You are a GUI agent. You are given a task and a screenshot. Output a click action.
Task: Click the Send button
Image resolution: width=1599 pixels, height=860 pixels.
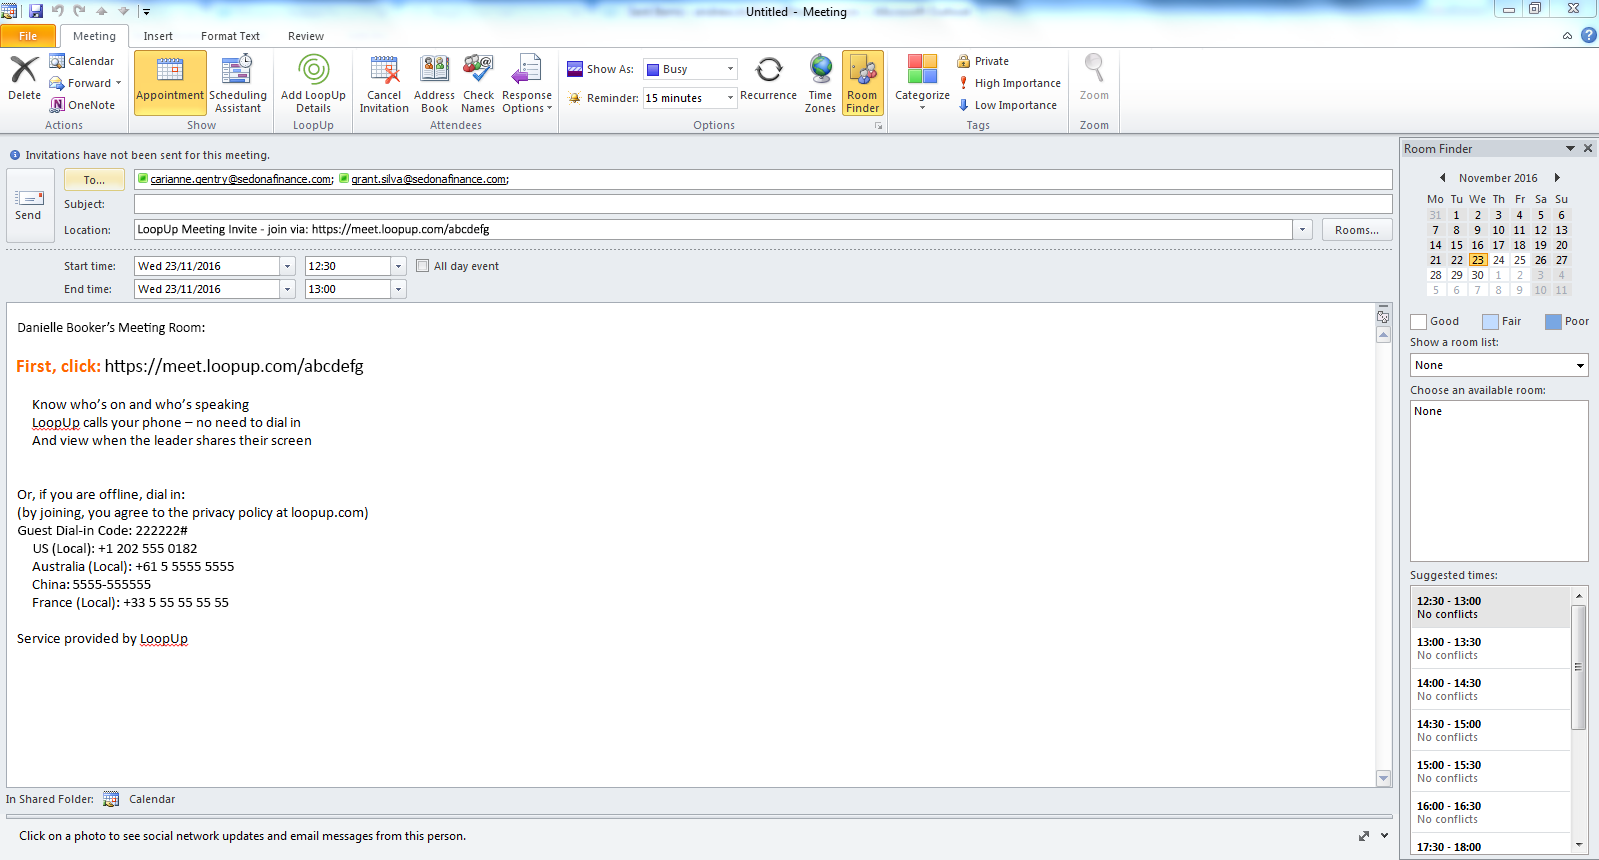point(28,205)
